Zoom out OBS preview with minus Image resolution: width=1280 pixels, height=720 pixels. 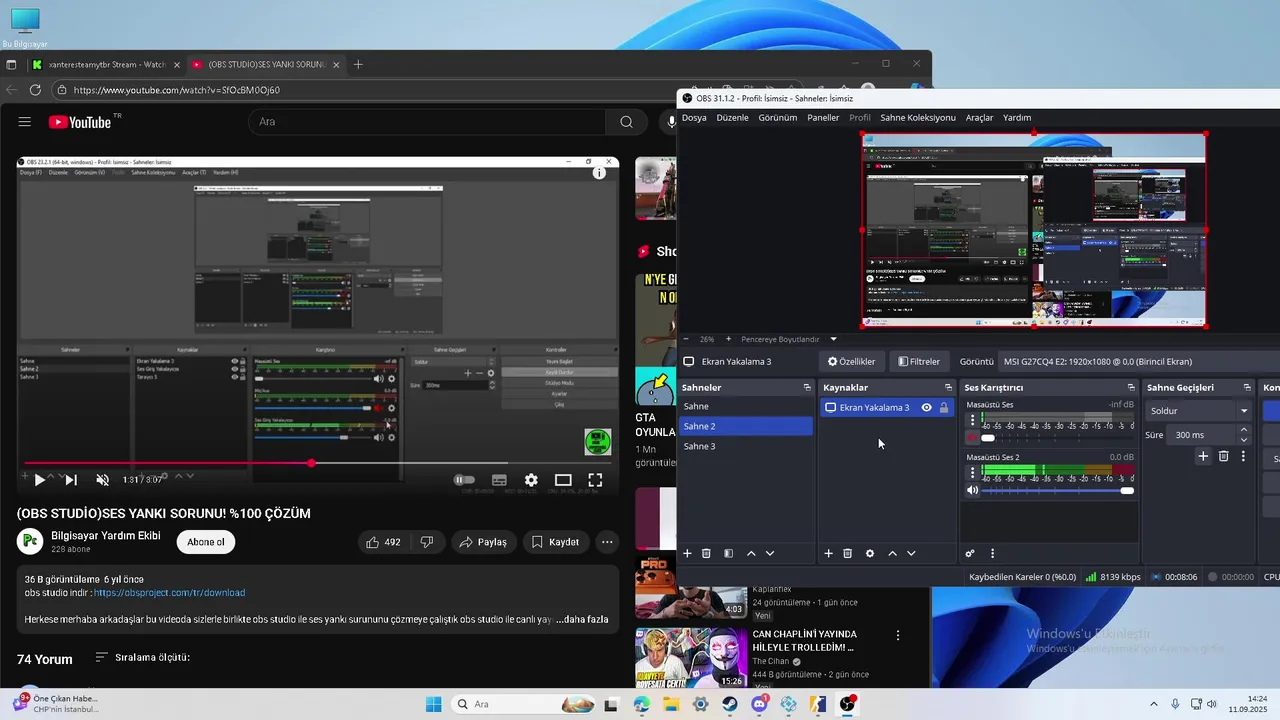(685, 339)
